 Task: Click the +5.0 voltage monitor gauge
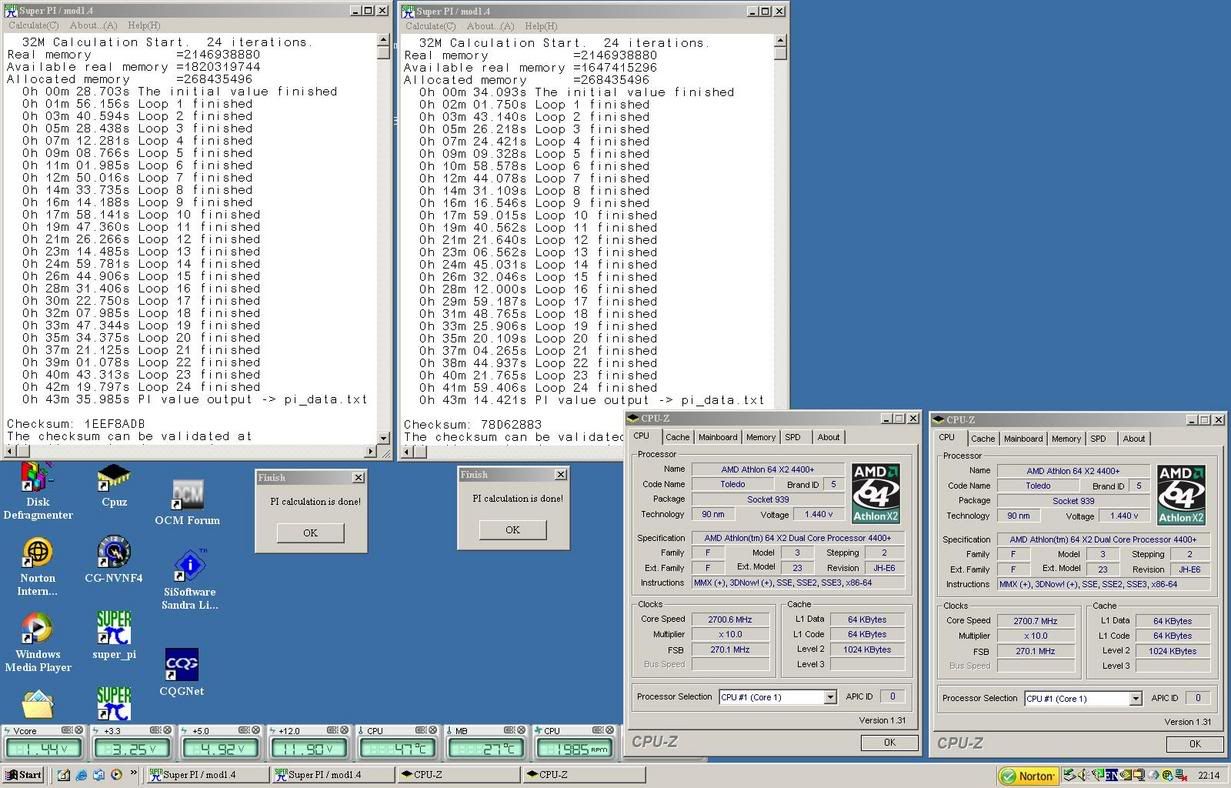tap(221, 742)
